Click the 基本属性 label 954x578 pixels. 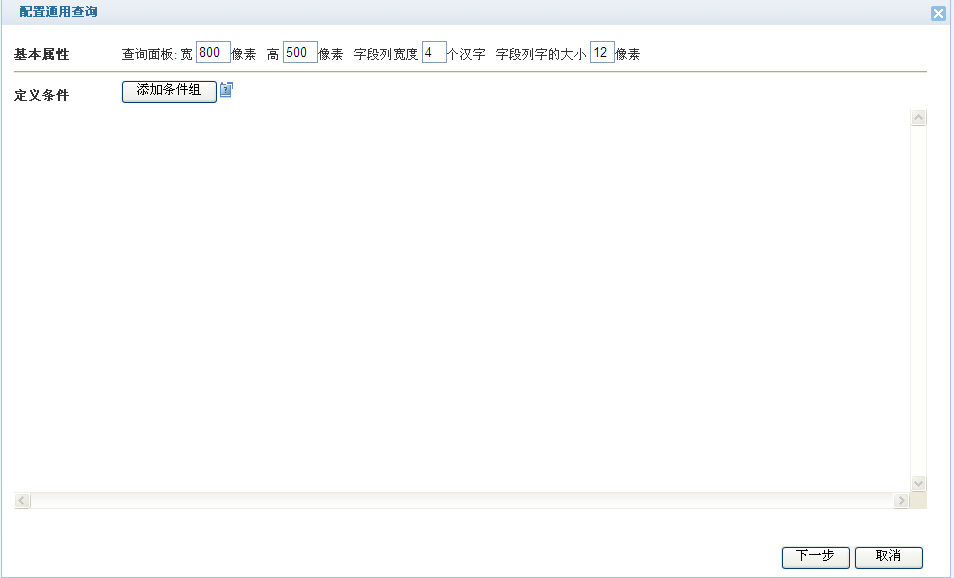click(41, 55)
